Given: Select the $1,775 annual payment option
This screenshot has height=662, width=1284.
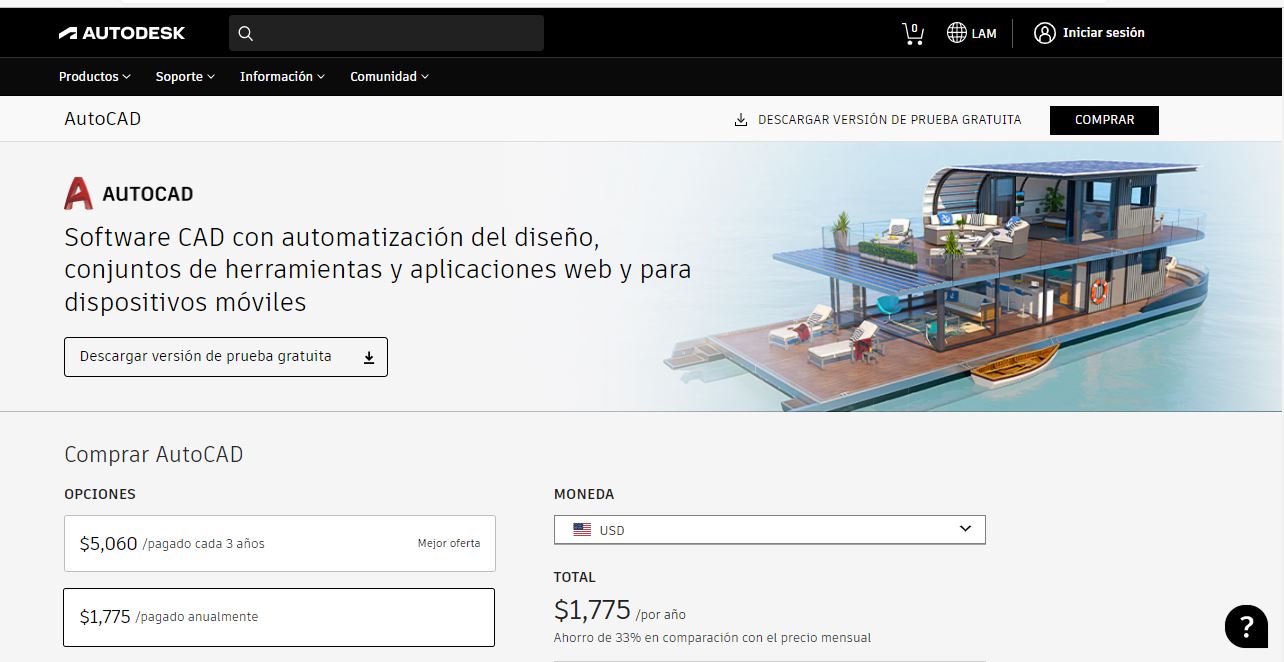Looking at the screenshot, I should tap(280, 617).
